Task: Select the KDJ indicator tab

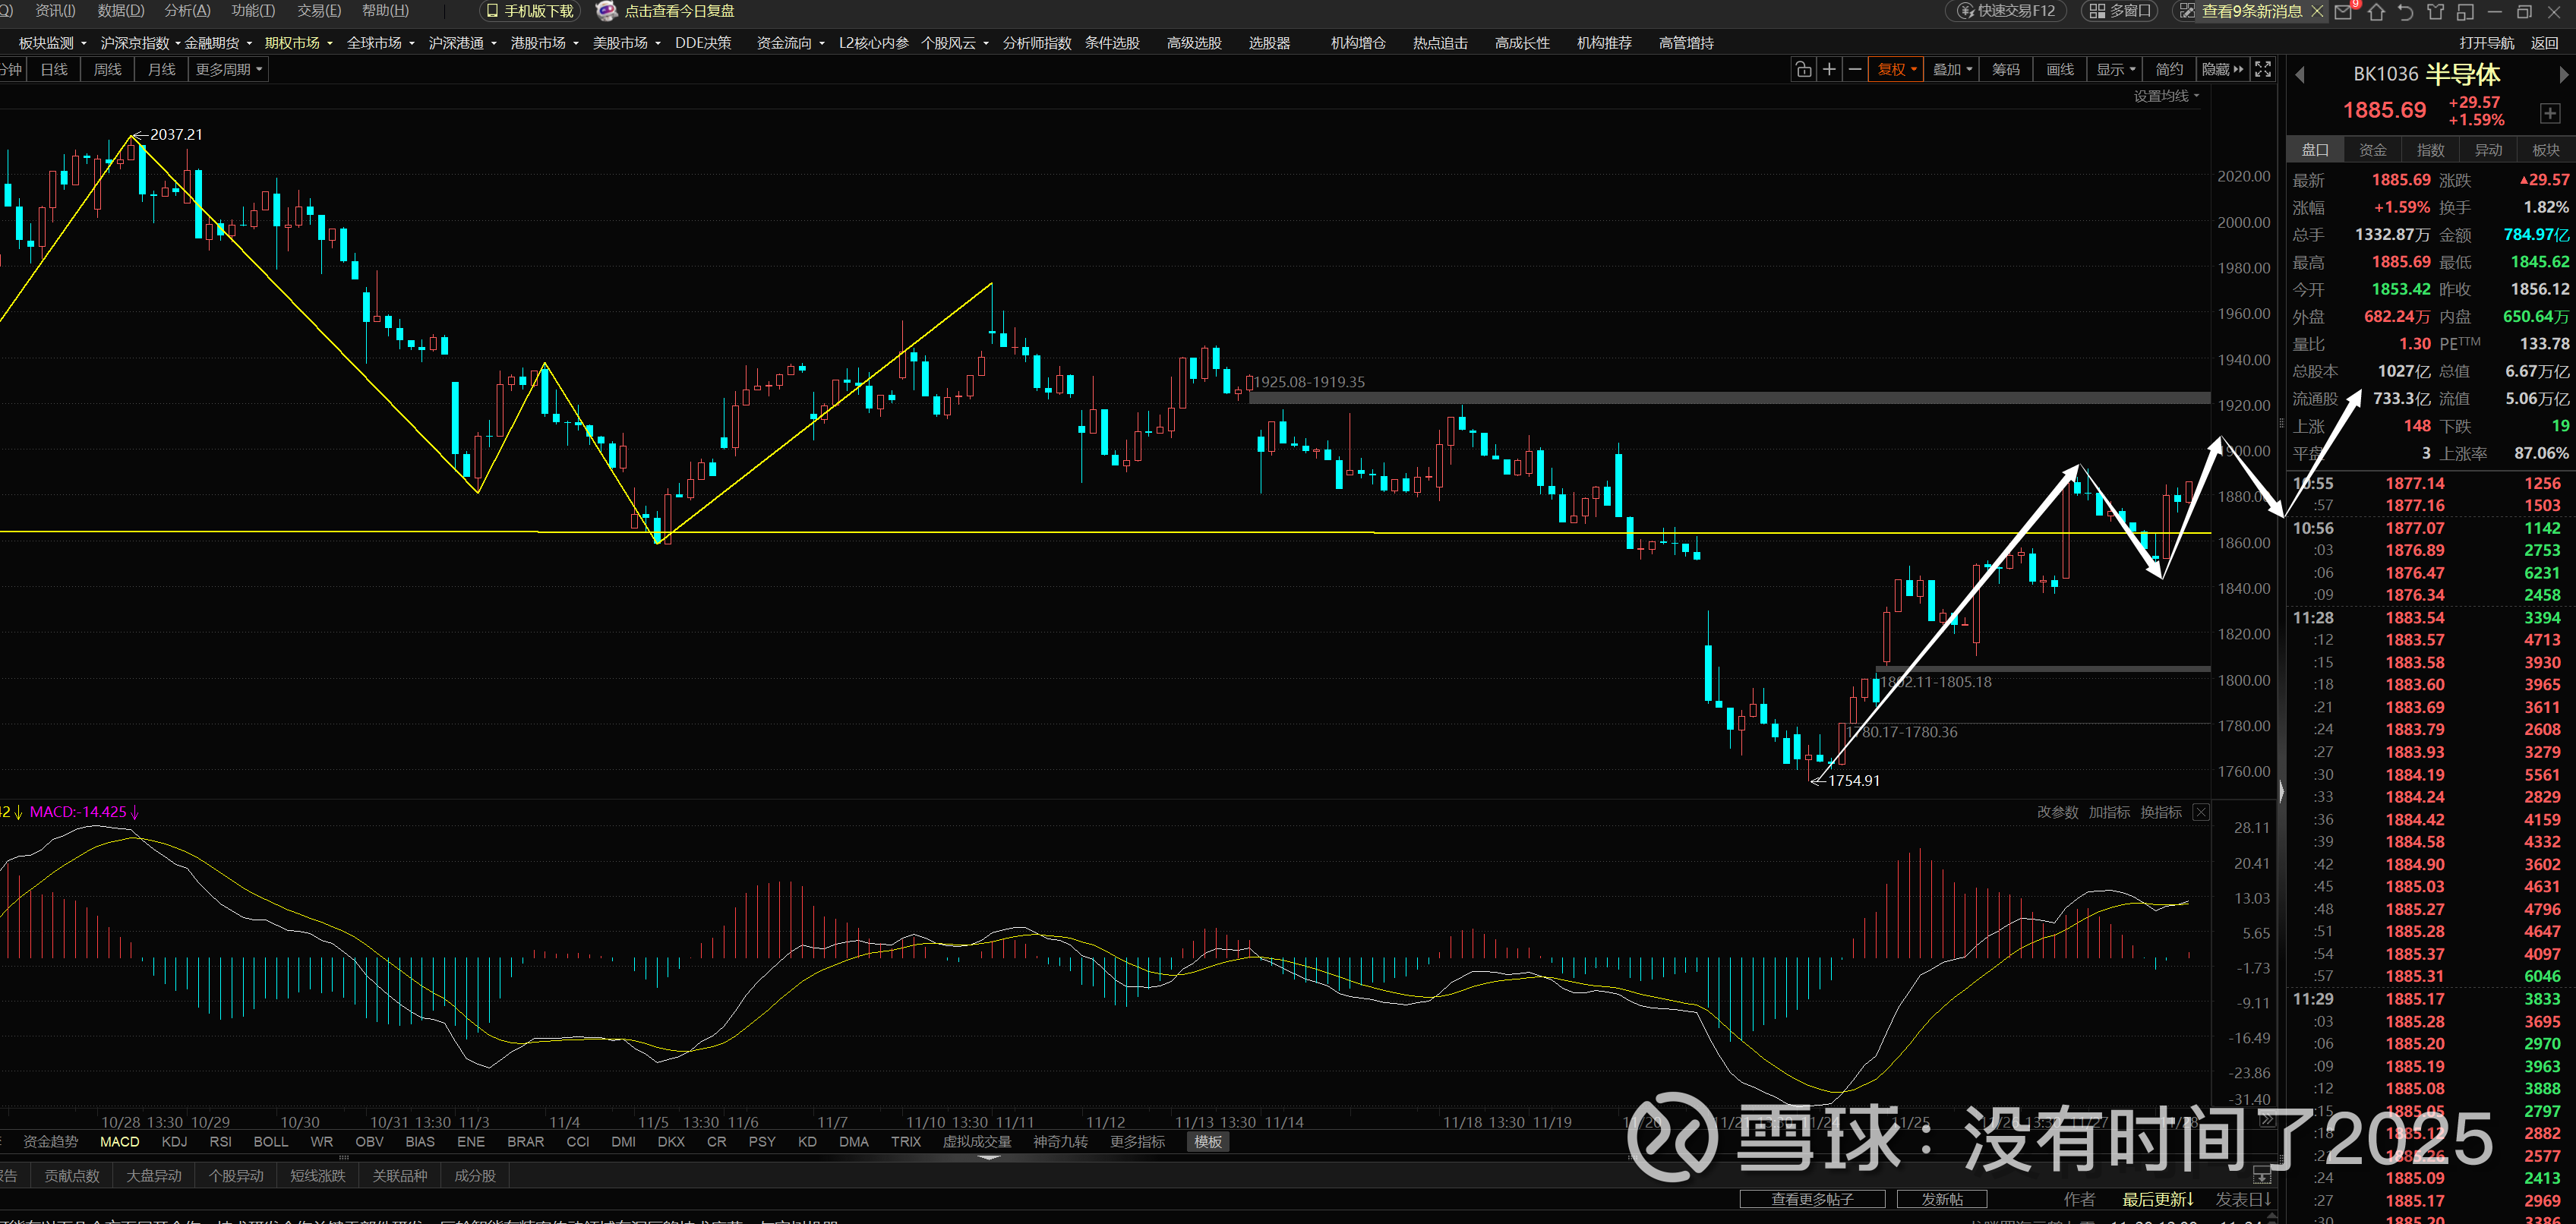Action: [x=174, y=1141]
